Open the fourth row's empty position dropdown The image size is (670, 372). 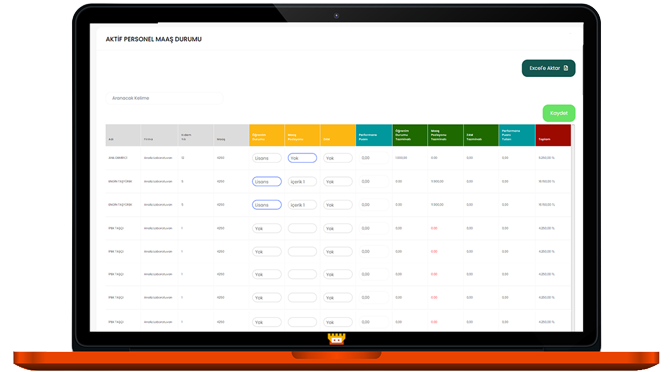pyautogui.click(x=302, y=228)
